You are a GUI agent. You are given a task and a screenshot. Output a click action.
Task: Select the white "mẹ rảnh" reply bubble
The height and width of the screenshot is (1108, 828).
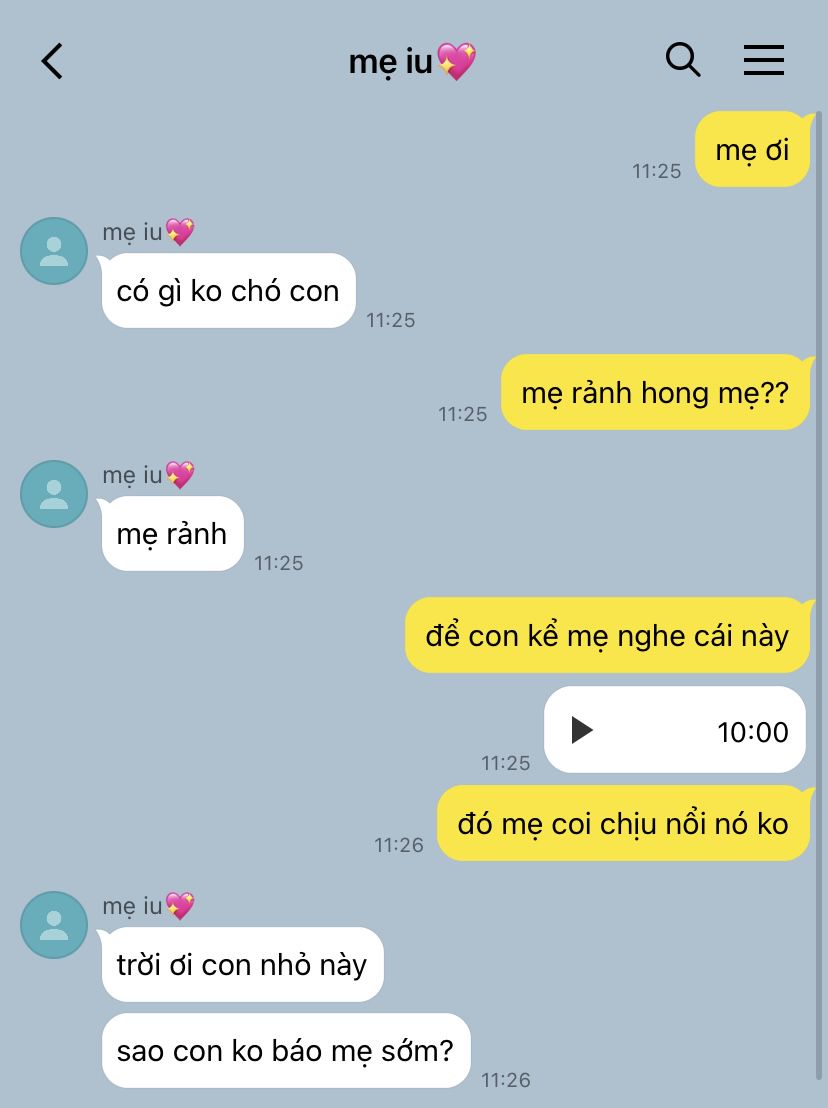172,534
